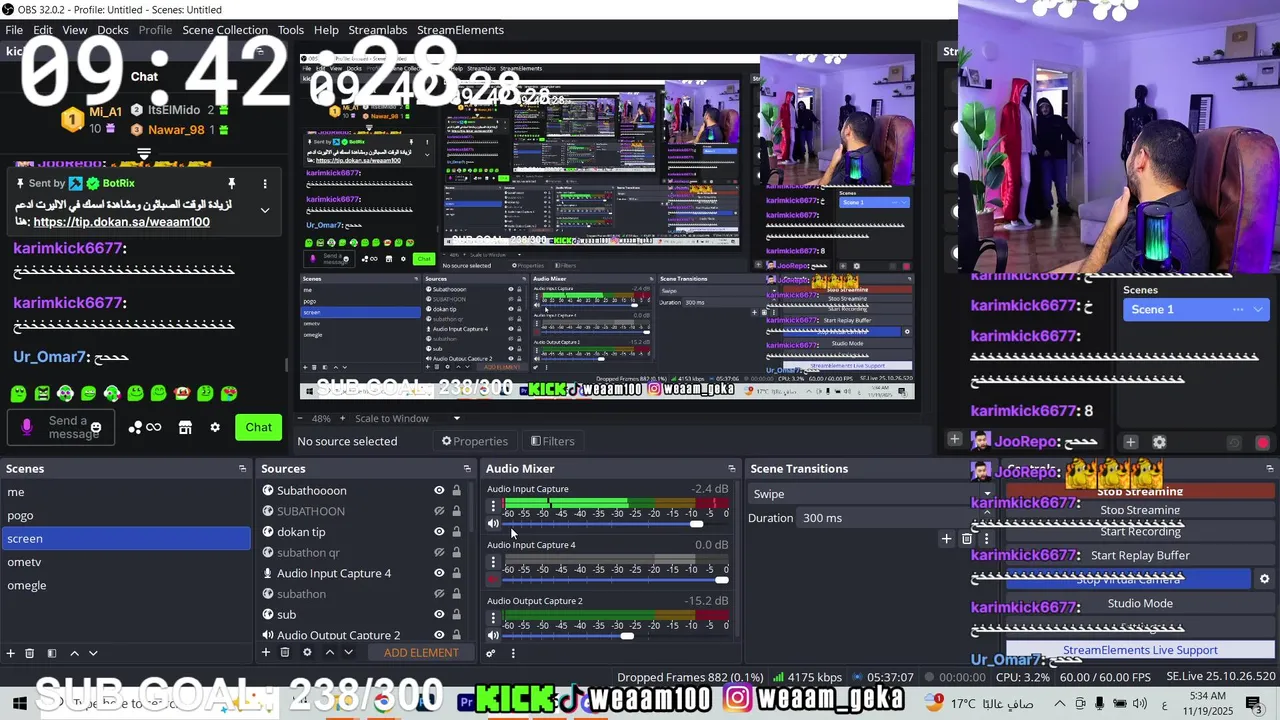
Task: Add a new scene with plus icon
Action: (x=11, y=653)
